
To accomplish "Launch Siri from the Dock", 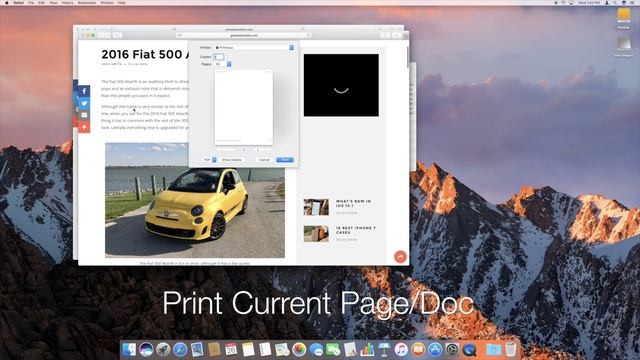I will pos(146,350).
